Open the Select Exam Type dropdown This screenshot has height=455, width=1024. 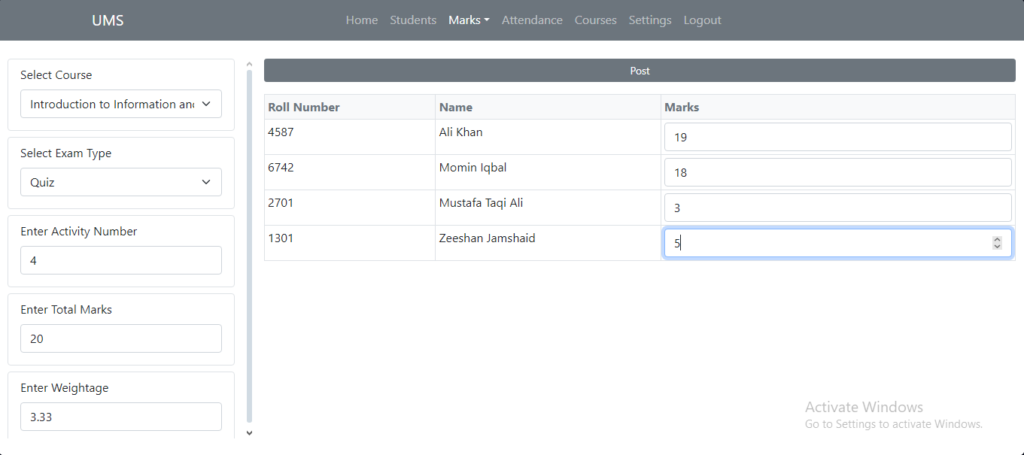121,182
